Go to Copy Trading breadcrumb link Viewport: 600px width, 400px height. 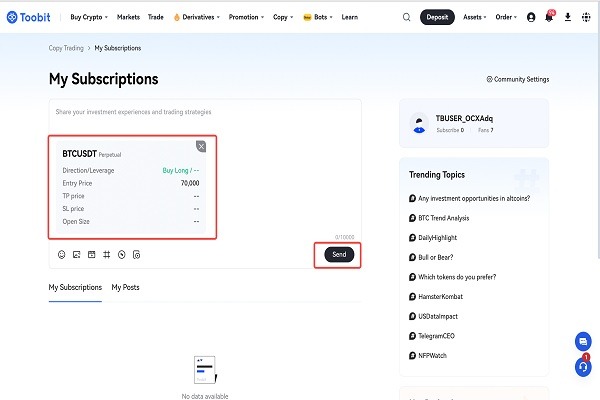tap(66, 48)
